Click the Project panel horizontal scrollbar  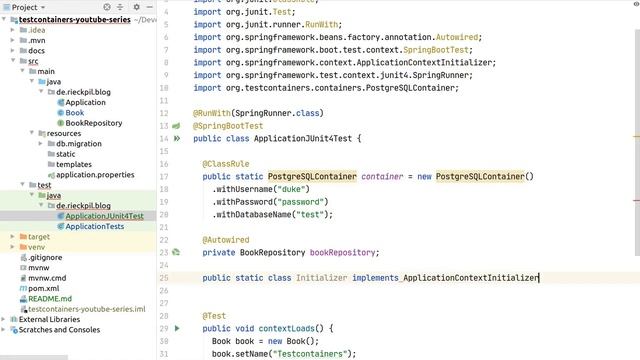[34, 358]
